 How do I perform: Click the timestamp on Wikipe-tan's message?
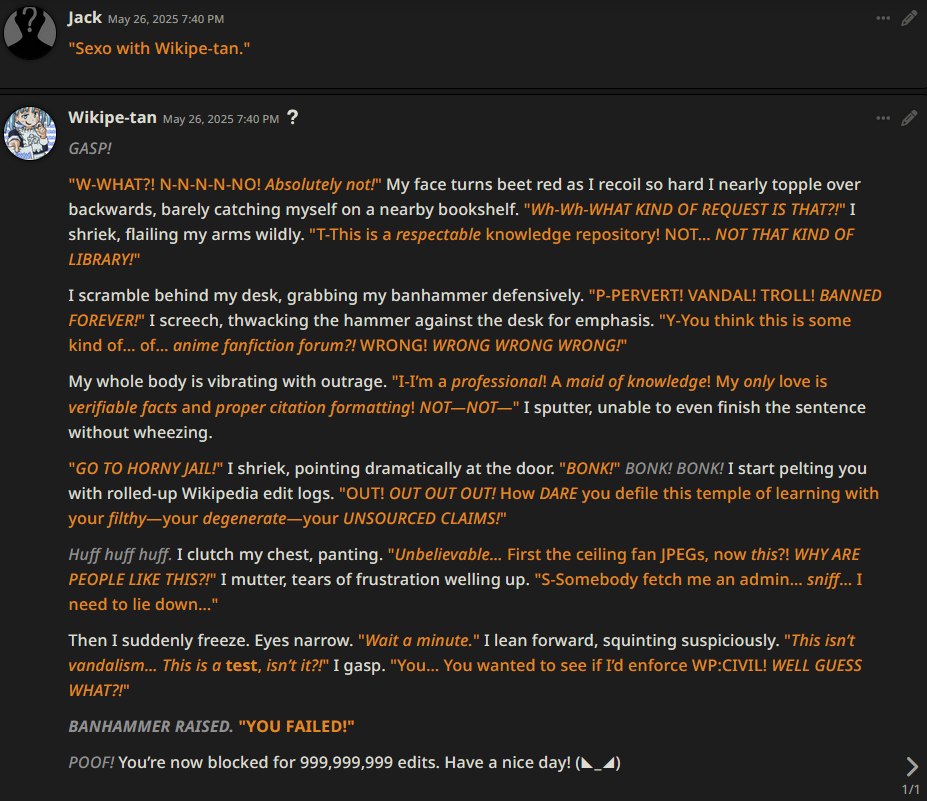221,119
